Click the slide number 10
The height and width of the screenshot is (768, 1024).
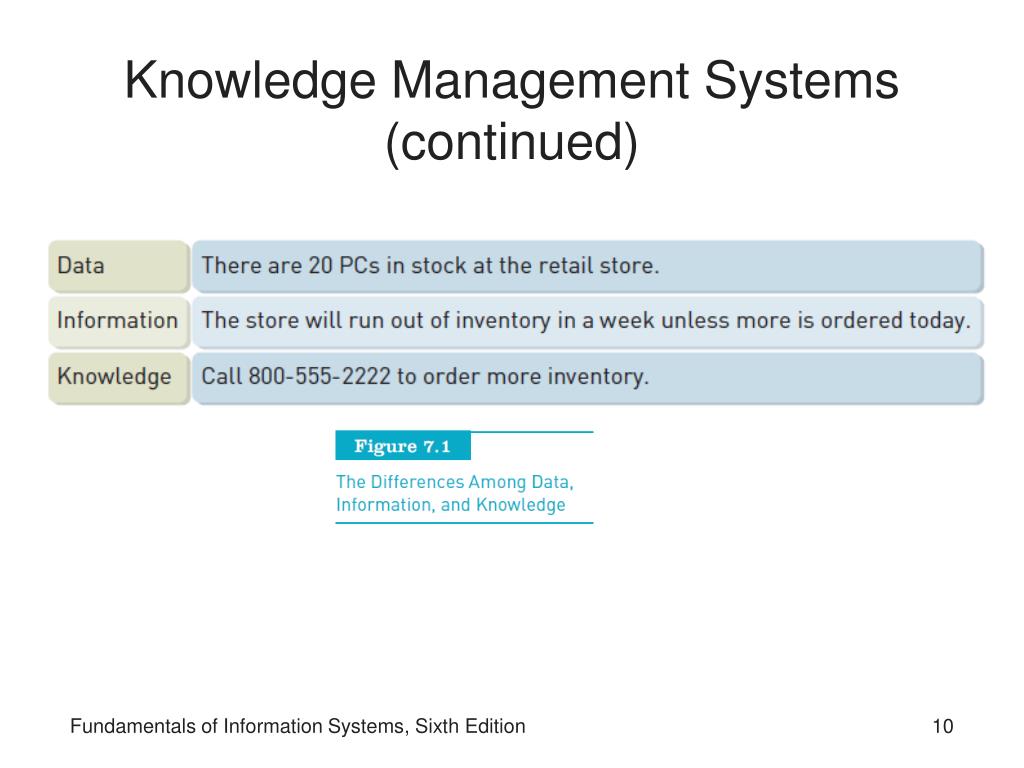click(x=942, y=726)
